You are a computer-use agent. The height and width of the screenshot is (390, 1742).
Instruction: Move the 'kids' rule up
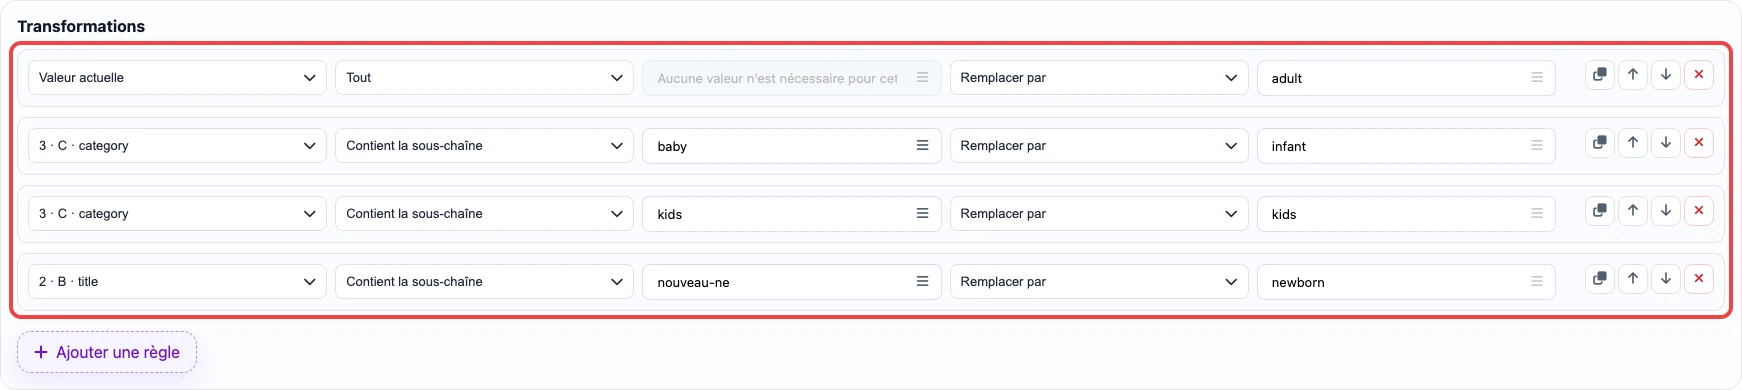tap(1633, 211)
